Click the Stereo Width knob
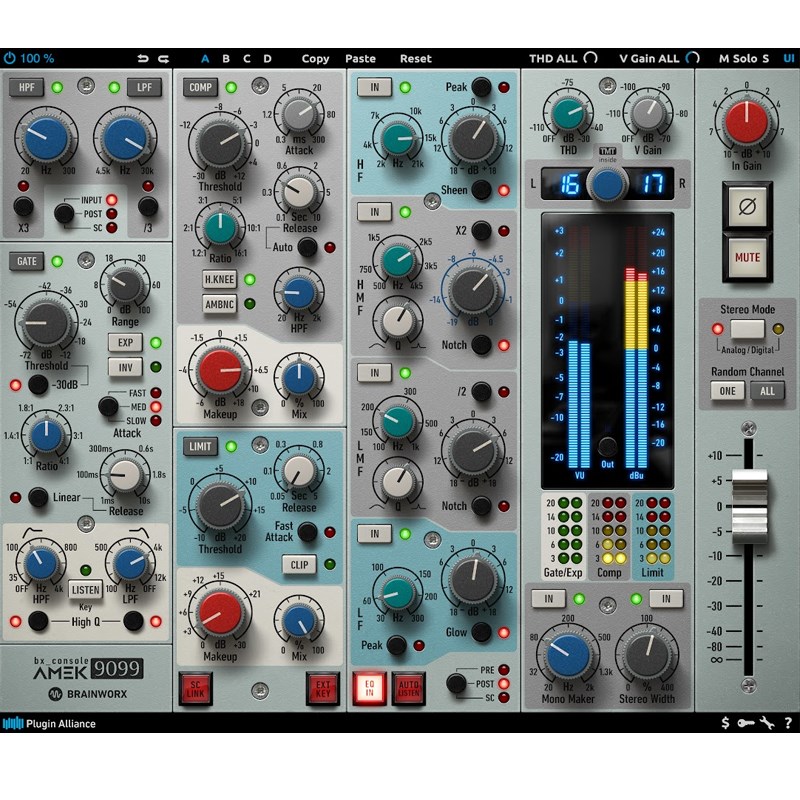 (x=647, y=655)
